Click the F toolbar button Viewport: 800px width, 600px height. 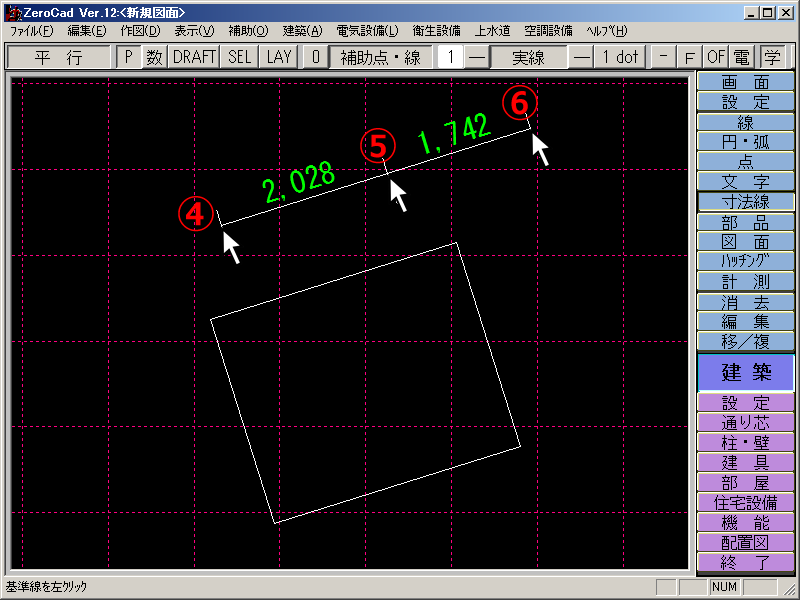click(689, 57)
